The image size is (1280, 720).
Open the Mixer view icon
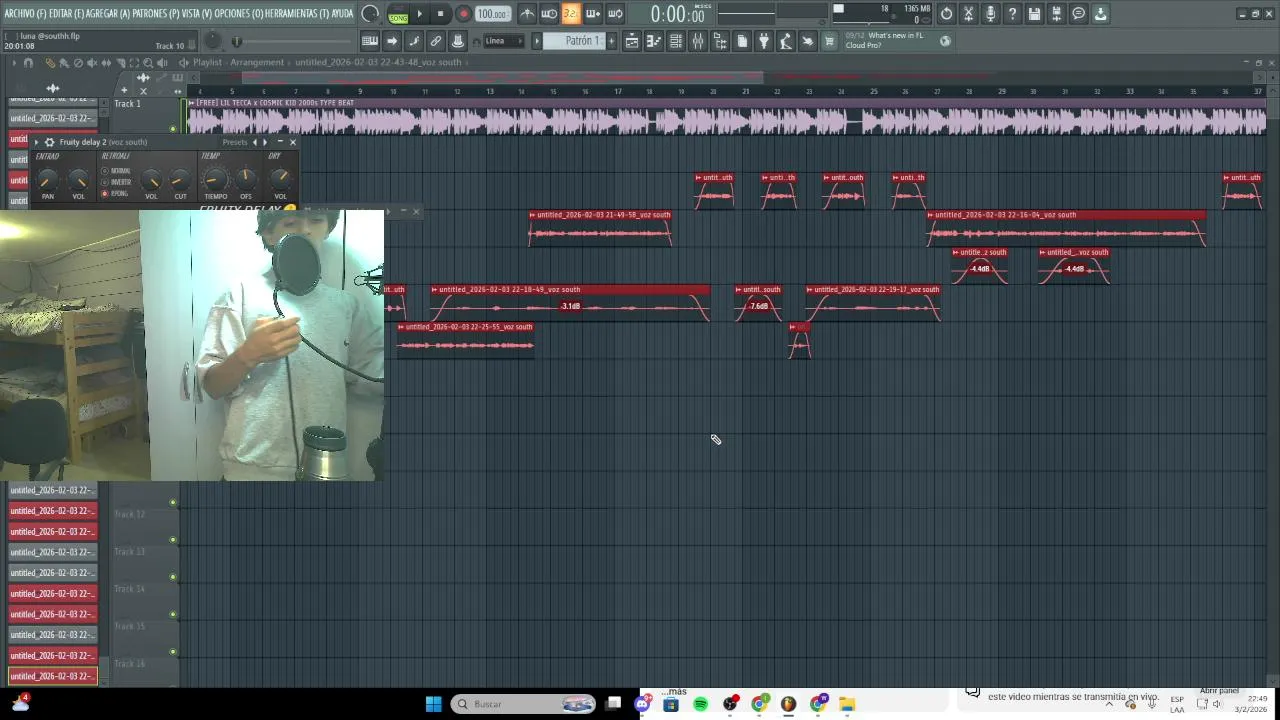click(x=698, y=41)
